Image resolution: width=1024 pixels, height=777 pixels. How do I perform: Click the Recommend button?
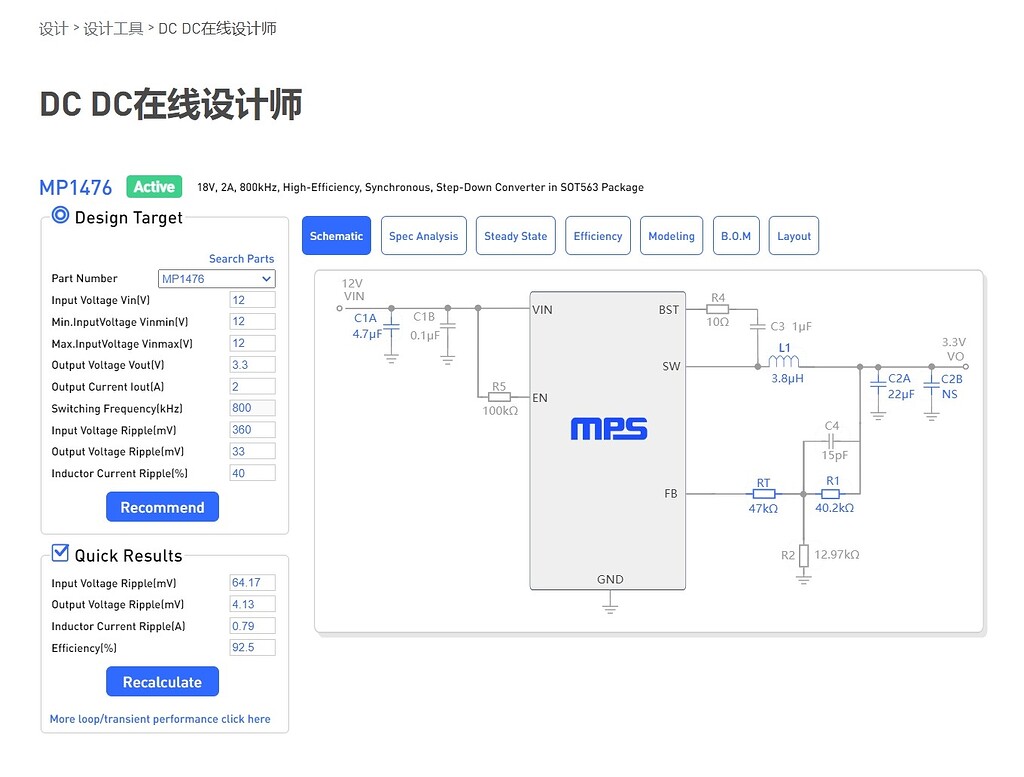[162, 506]
